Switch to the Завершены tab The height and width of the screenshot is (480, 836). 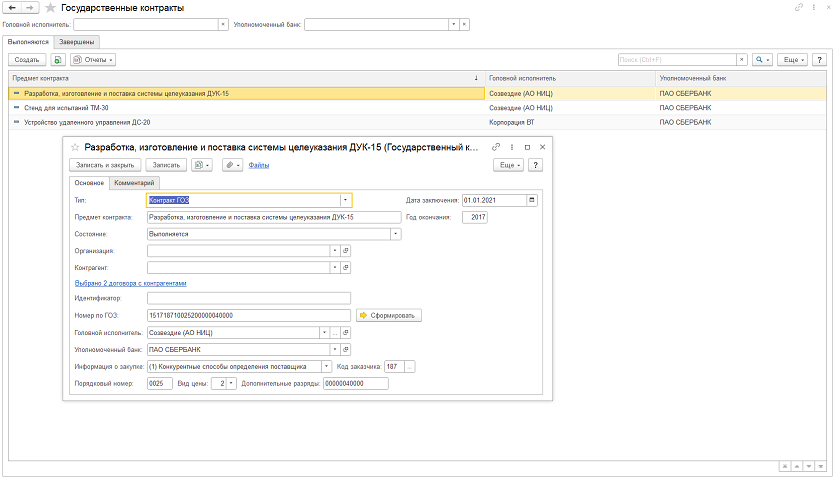click(77, 42)
